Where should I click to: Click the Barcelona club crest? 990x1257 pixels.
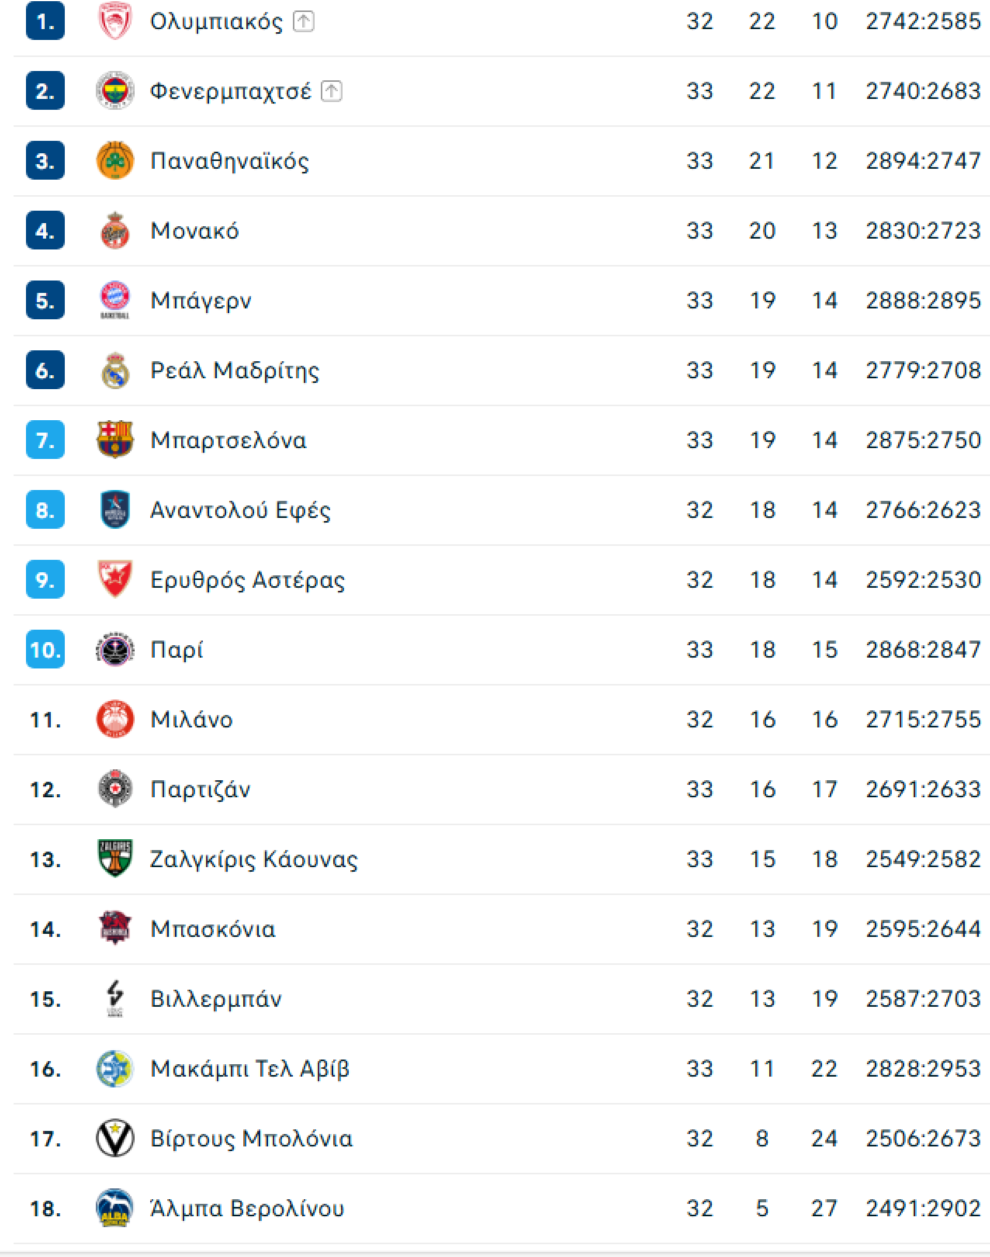115,440
